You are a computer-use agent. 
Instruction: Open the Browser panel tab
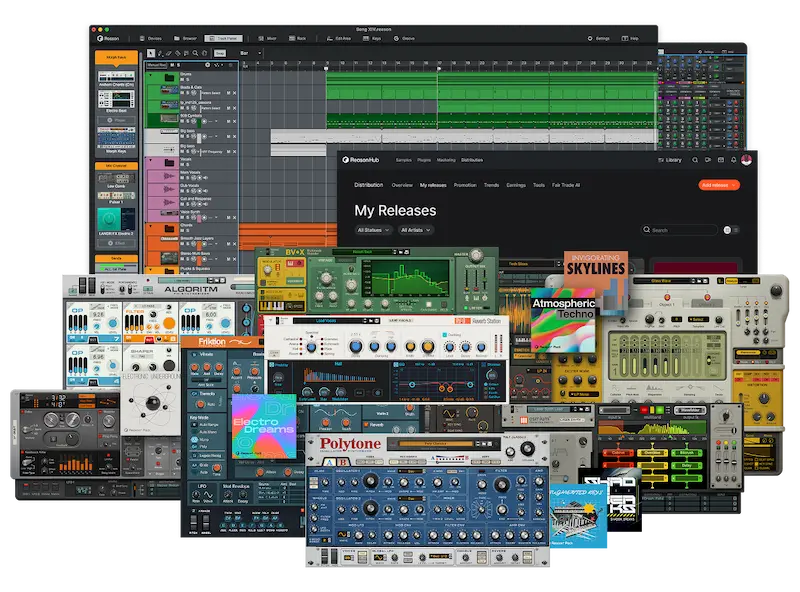pyautogui.click(x=185, y=38)
